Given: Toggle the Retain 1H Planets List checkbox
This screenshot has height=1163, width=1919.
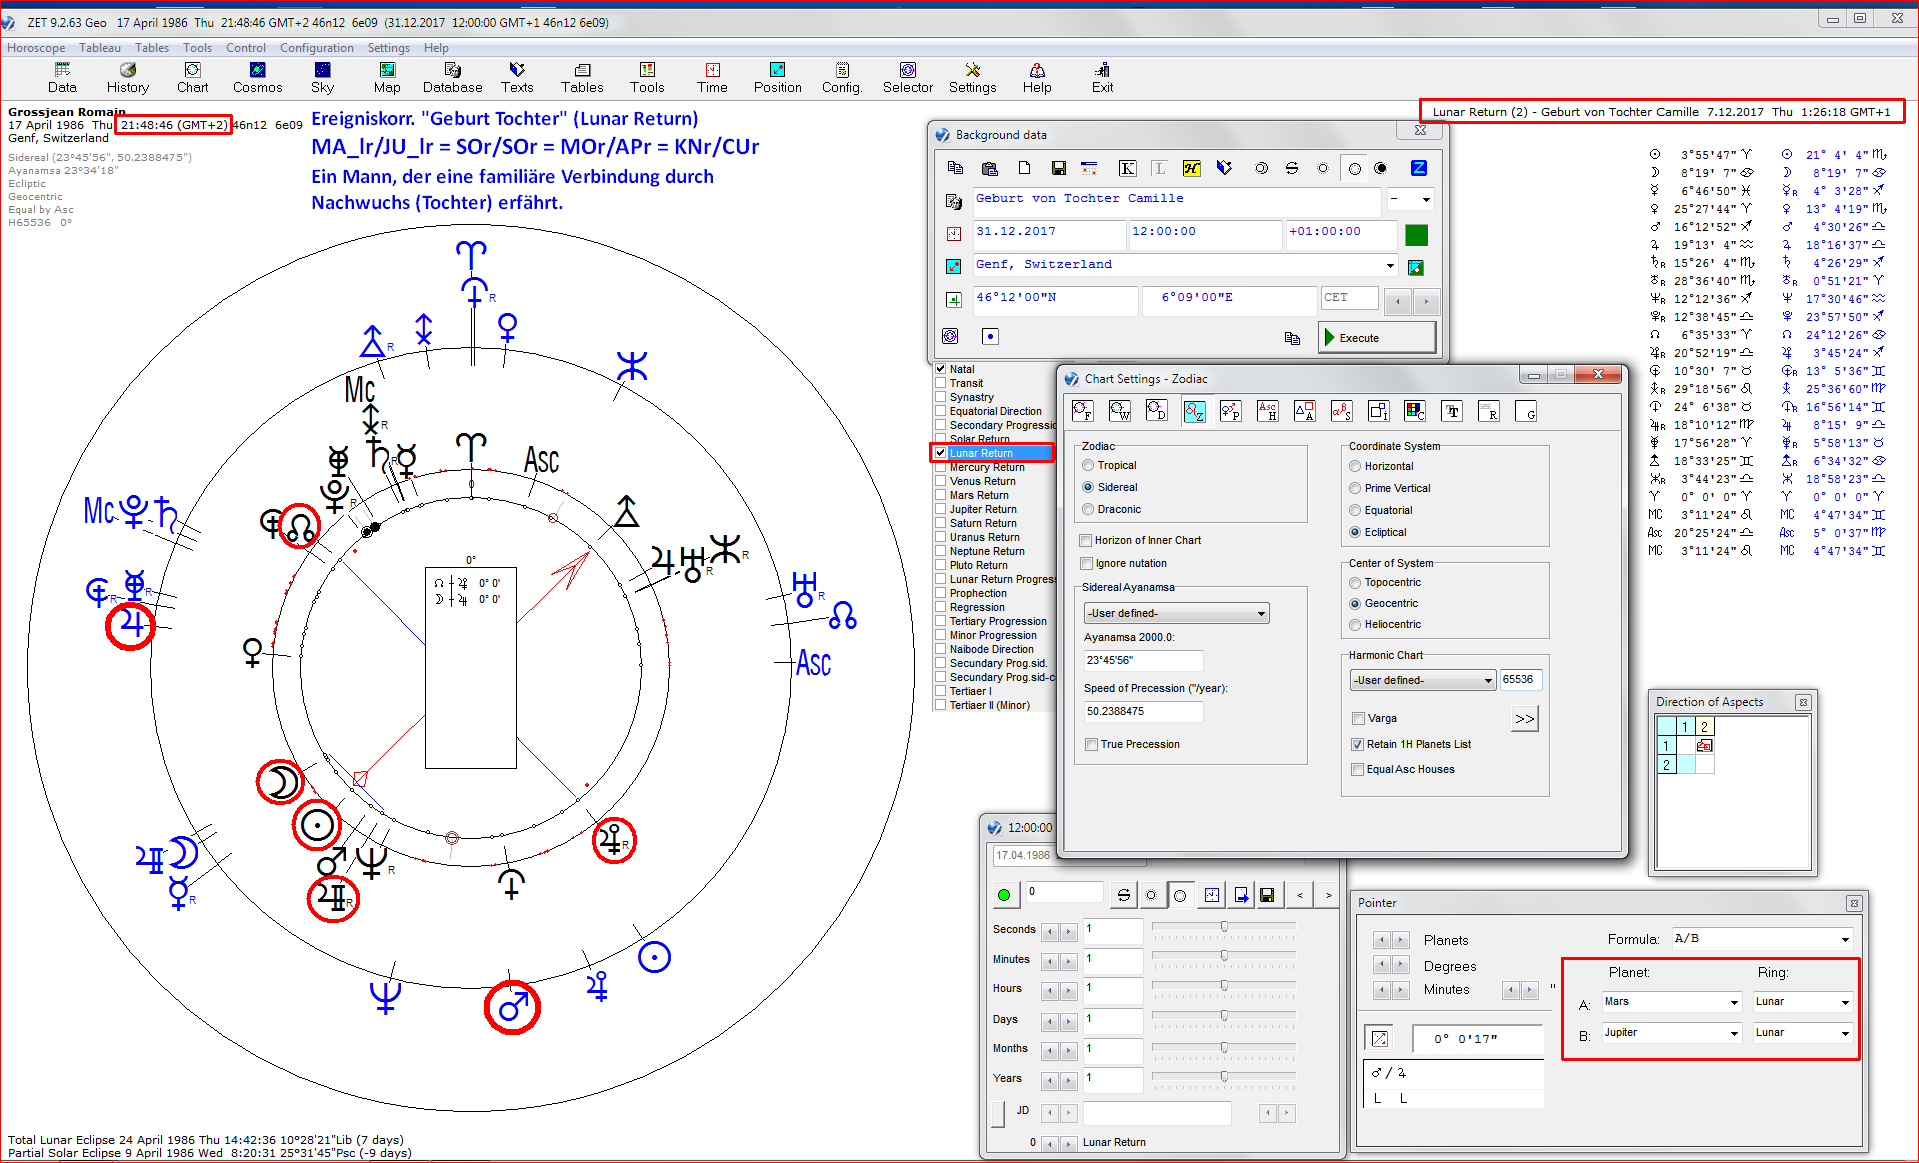Looking at the screenshot, I should click(x=1357, y=745).
